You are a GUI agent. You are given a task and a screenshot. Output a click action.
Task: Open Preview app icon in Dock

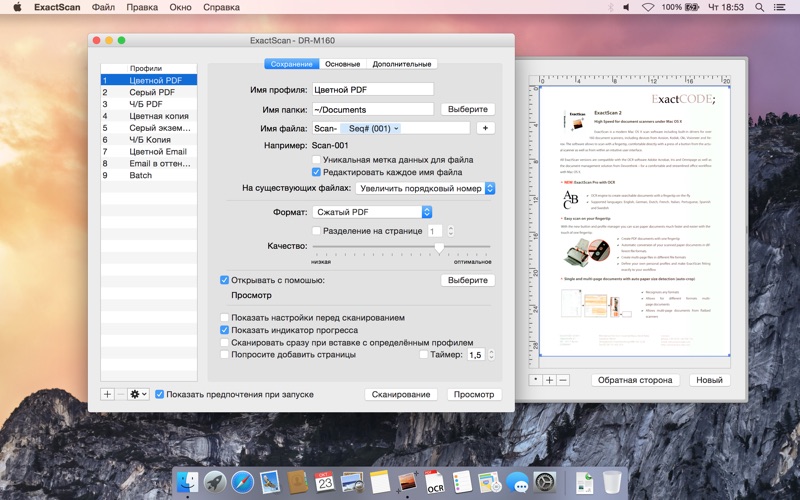[x=352, y=482]
